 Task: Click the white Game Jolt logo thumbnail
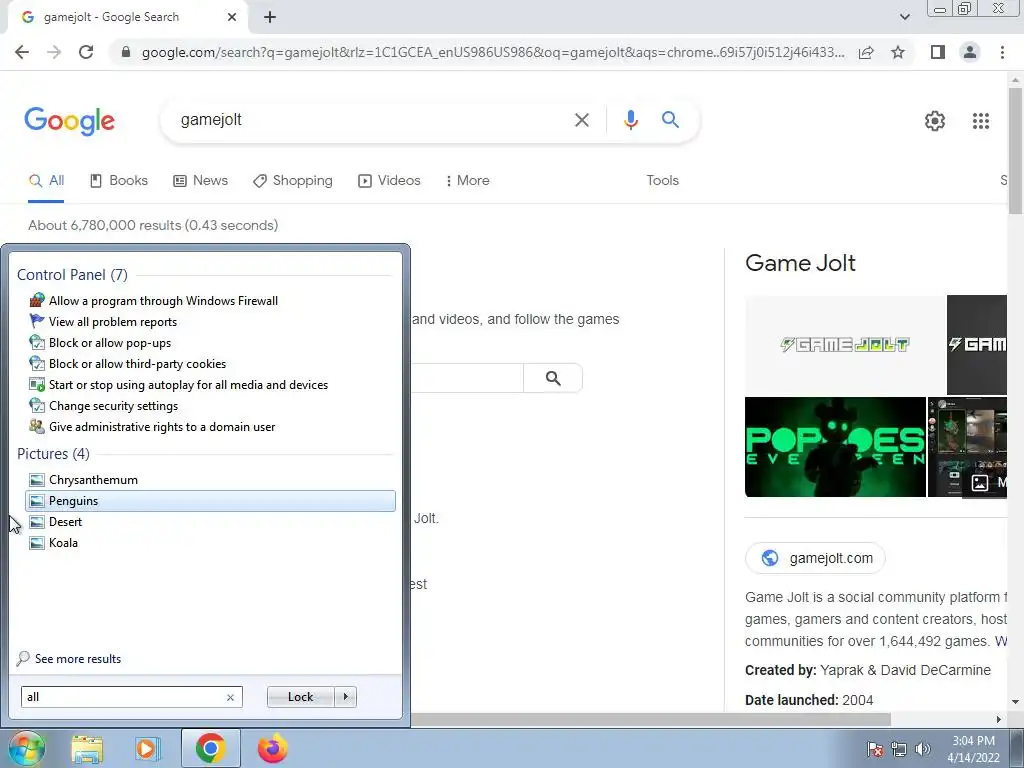(845, 344)
